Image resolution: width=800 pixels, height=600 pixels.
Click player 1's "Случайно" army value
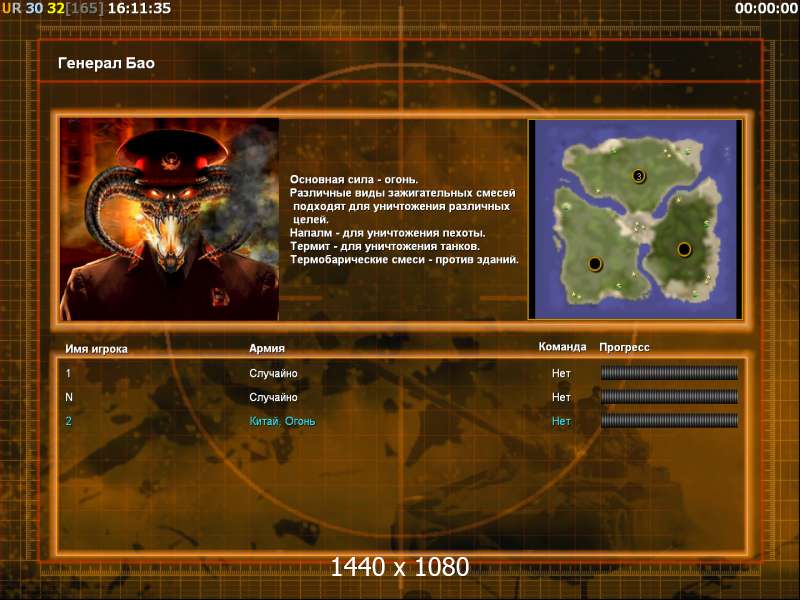[273, 373]
